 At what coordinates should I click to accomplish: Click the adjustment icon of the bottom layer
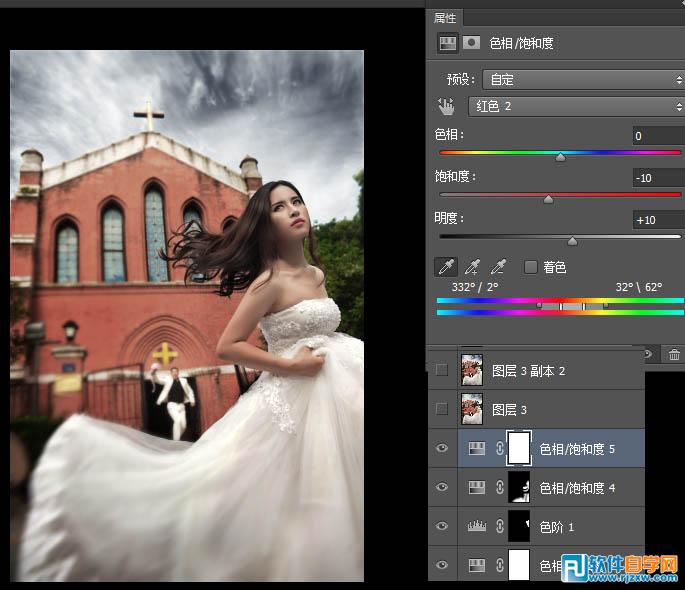pos(477,566)
